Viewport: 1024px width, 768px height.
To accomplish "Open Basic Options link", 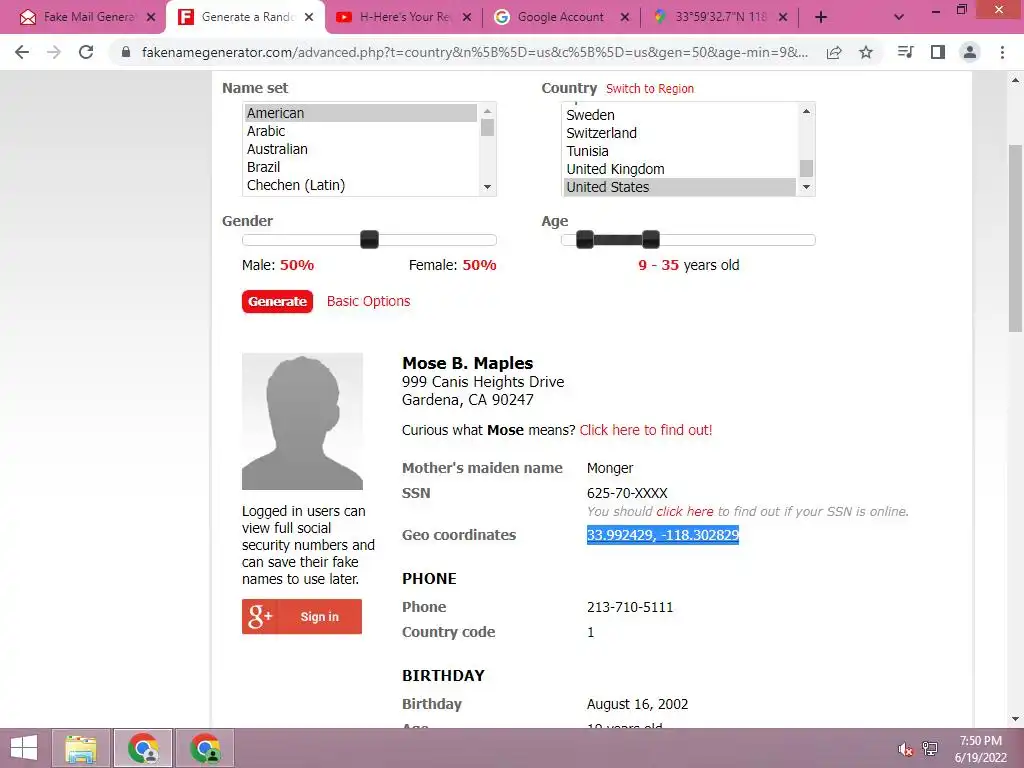I will coord(368,301).
